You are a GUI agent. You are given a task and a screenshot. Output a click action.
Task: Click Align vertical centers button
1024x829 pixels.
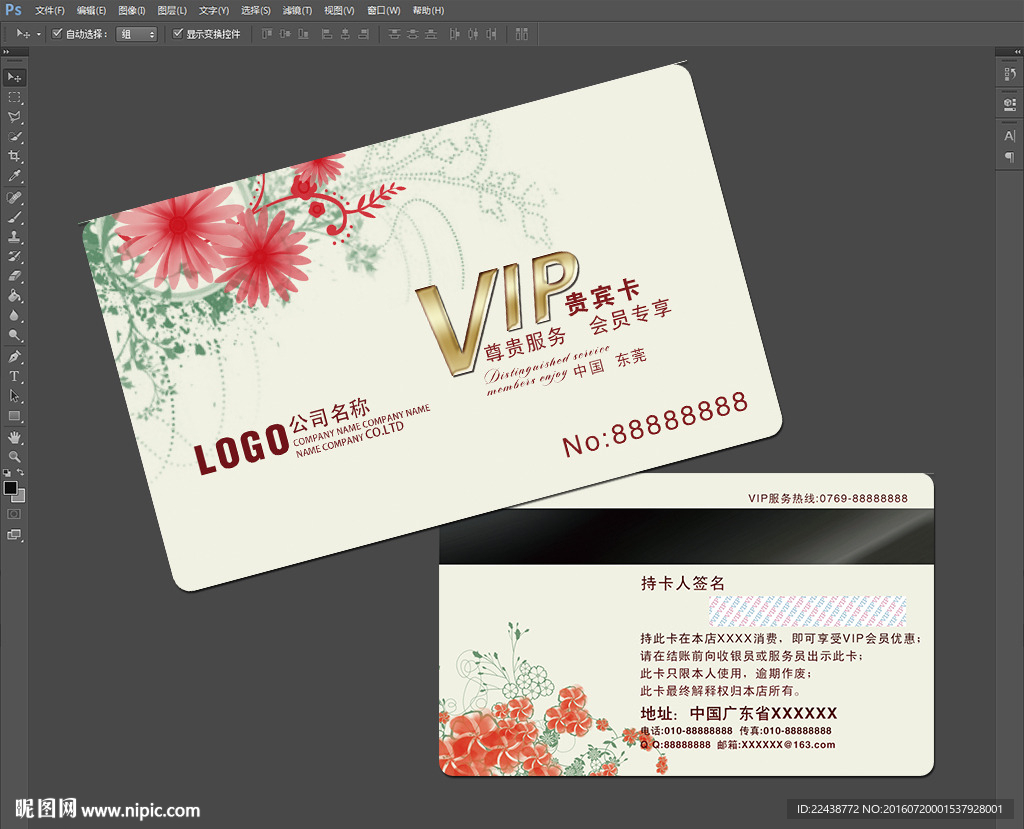click(x=285, y=33)
